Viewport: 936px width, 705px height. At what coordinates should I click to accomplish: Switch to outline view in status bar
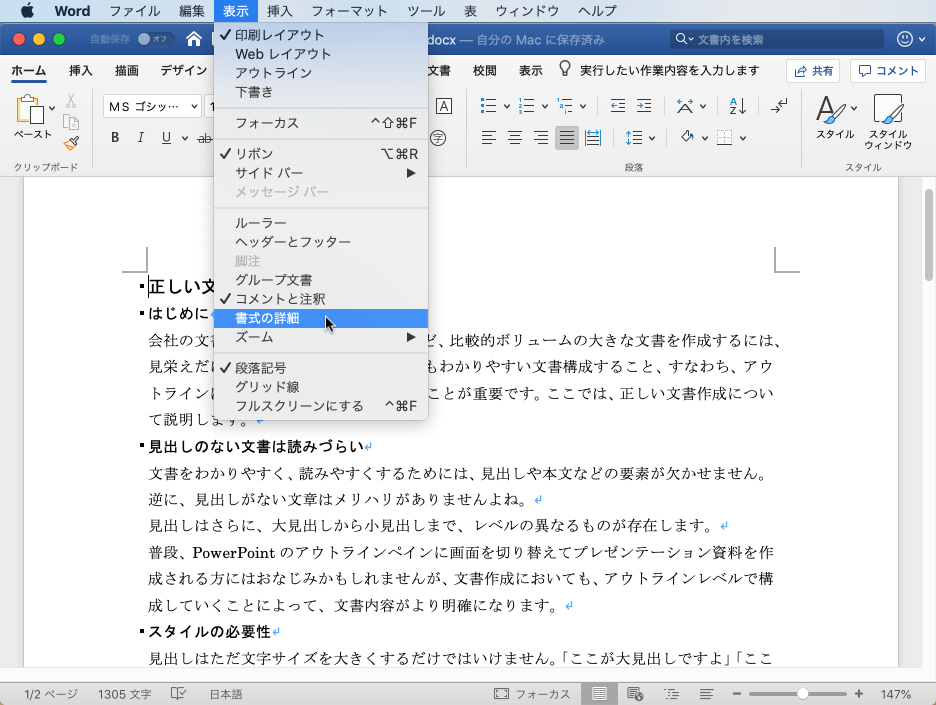pyautogui.click(x=671, y=694)
